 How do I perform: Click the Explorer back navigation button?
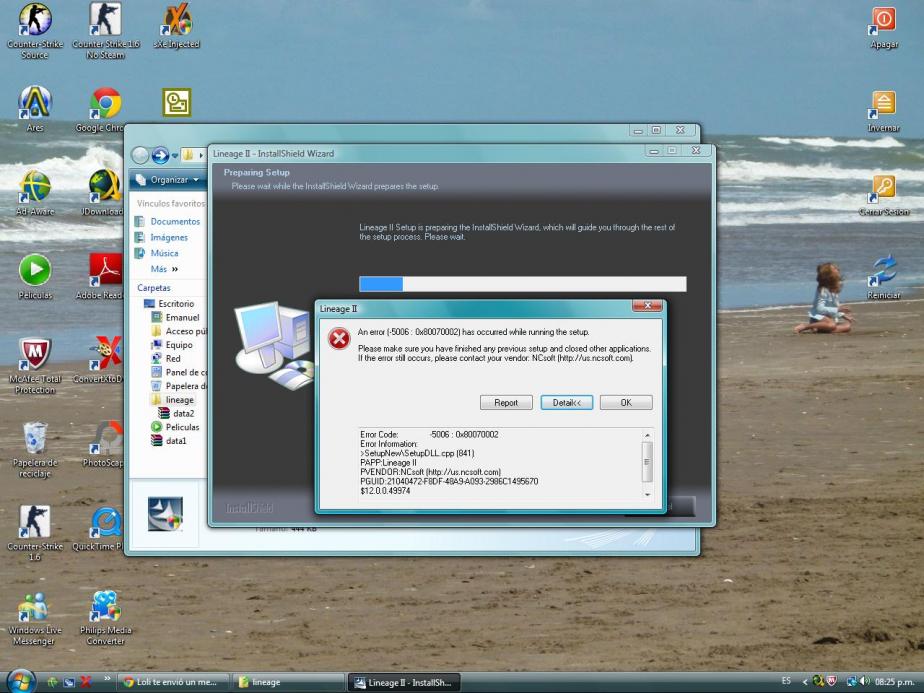tap(140, 155)
